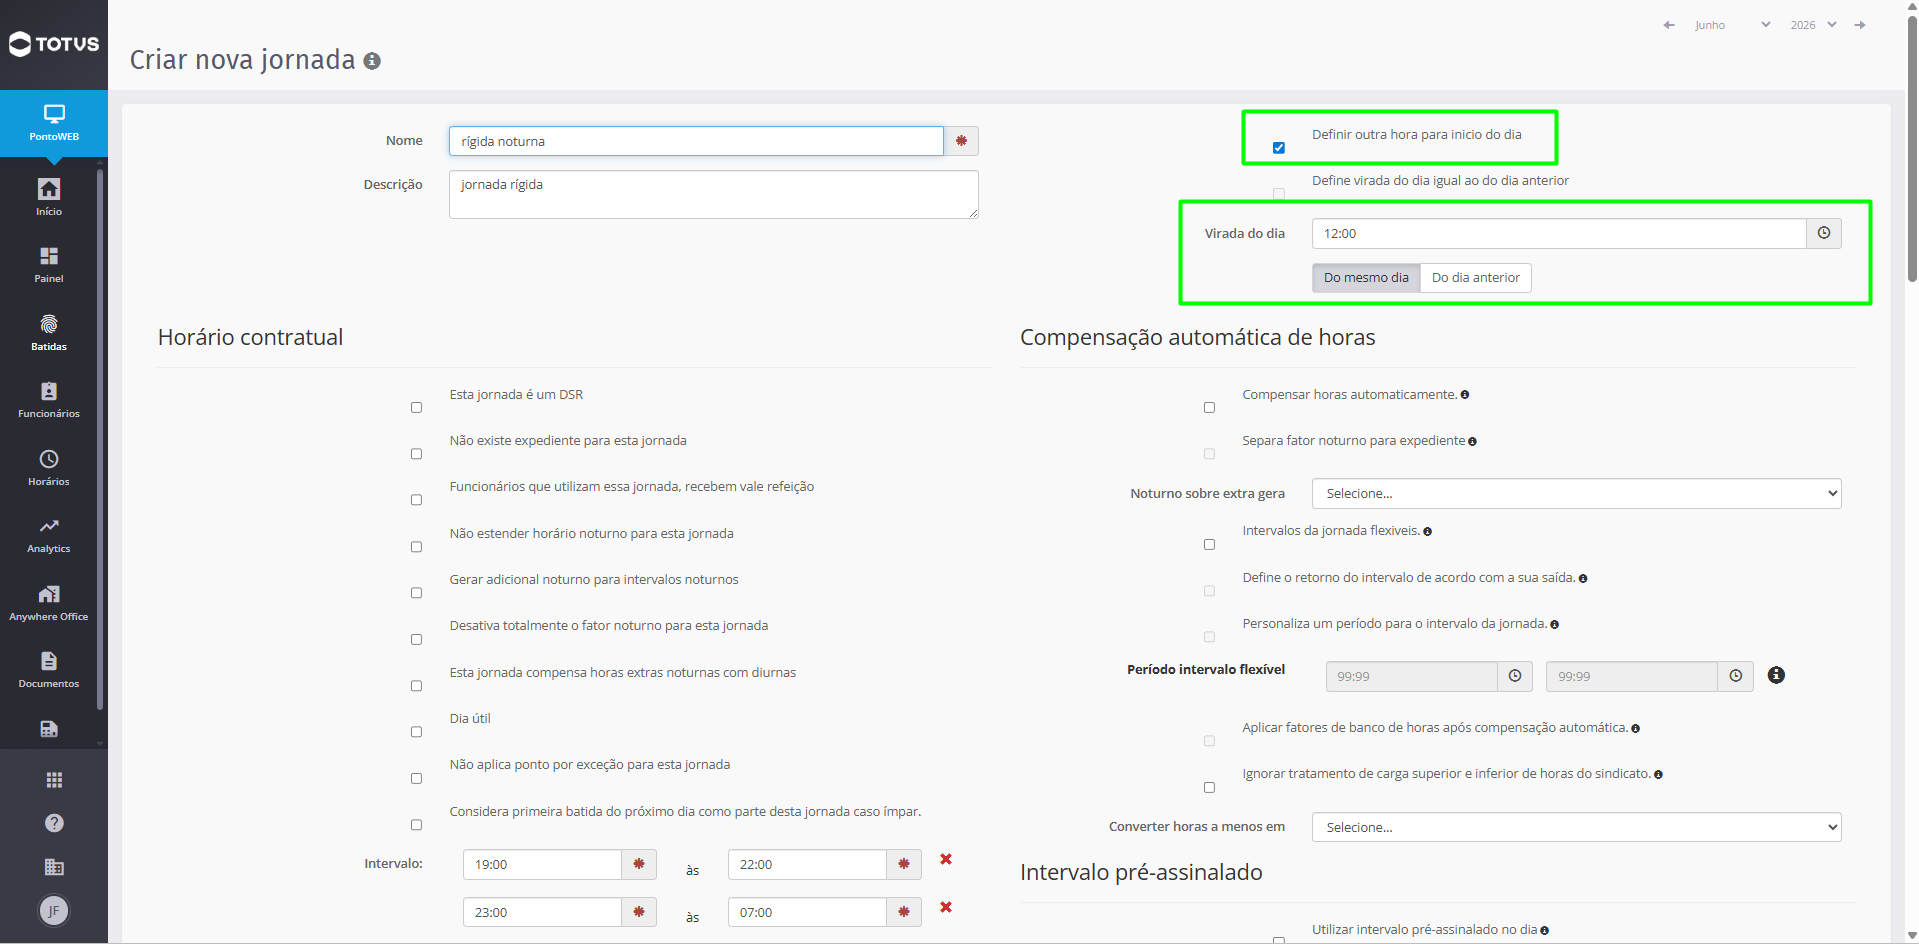Click info icon beside Separa fator noturno

click(x=1472, y=441)
